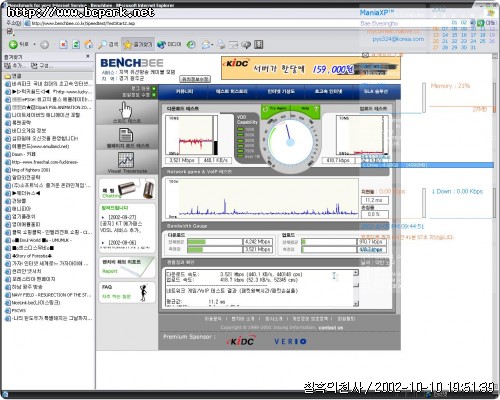Image resolution: width=500 pixels, height=400 pixels.
Task: Open the 2002-09-27 notice item
Action: tap(122, 223)
